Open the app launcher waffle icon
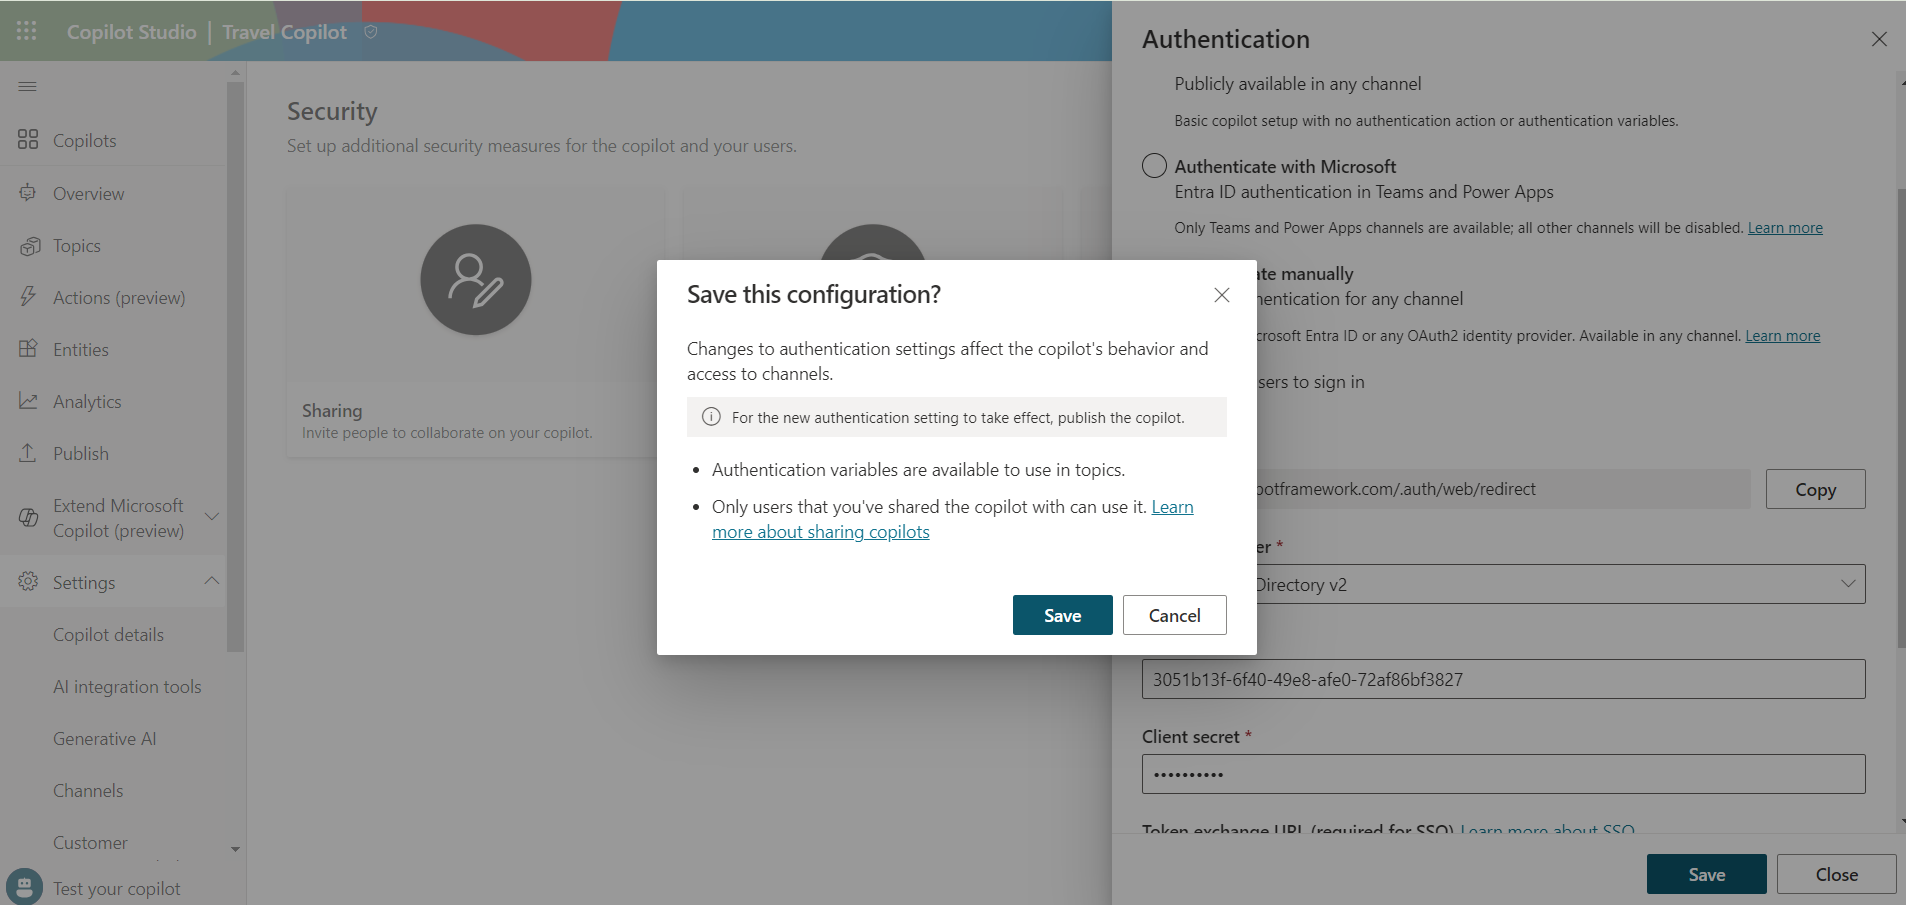1906x905 pixels. click(27, 31)
